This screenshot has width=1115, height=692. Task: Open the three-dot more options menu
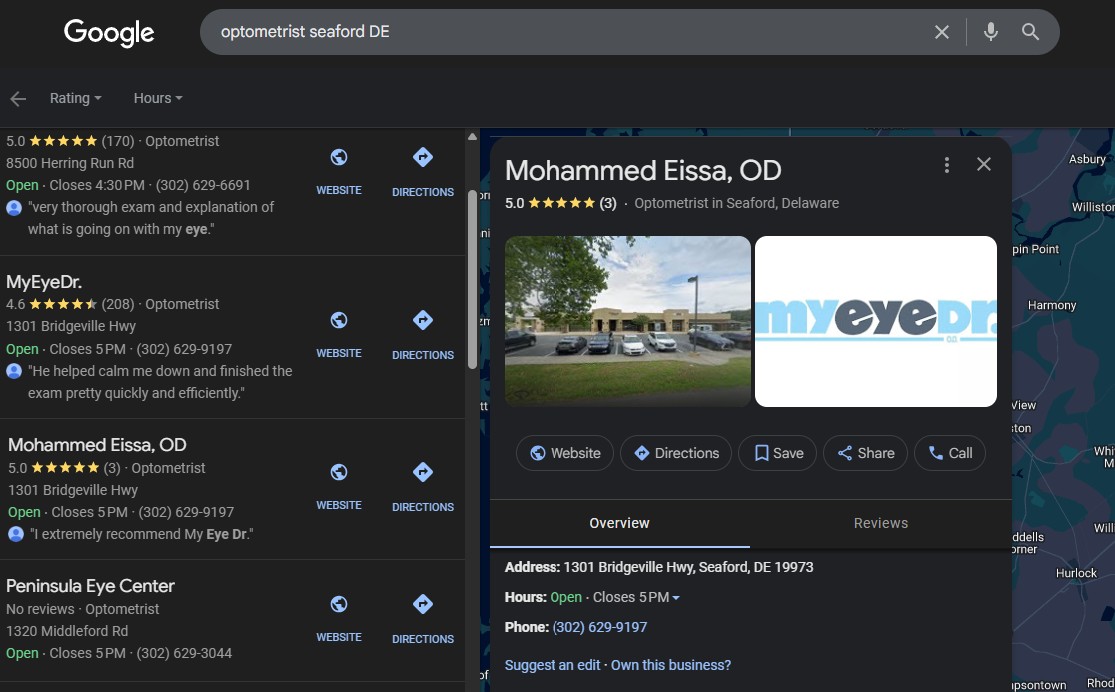click(x=946, y=165)
